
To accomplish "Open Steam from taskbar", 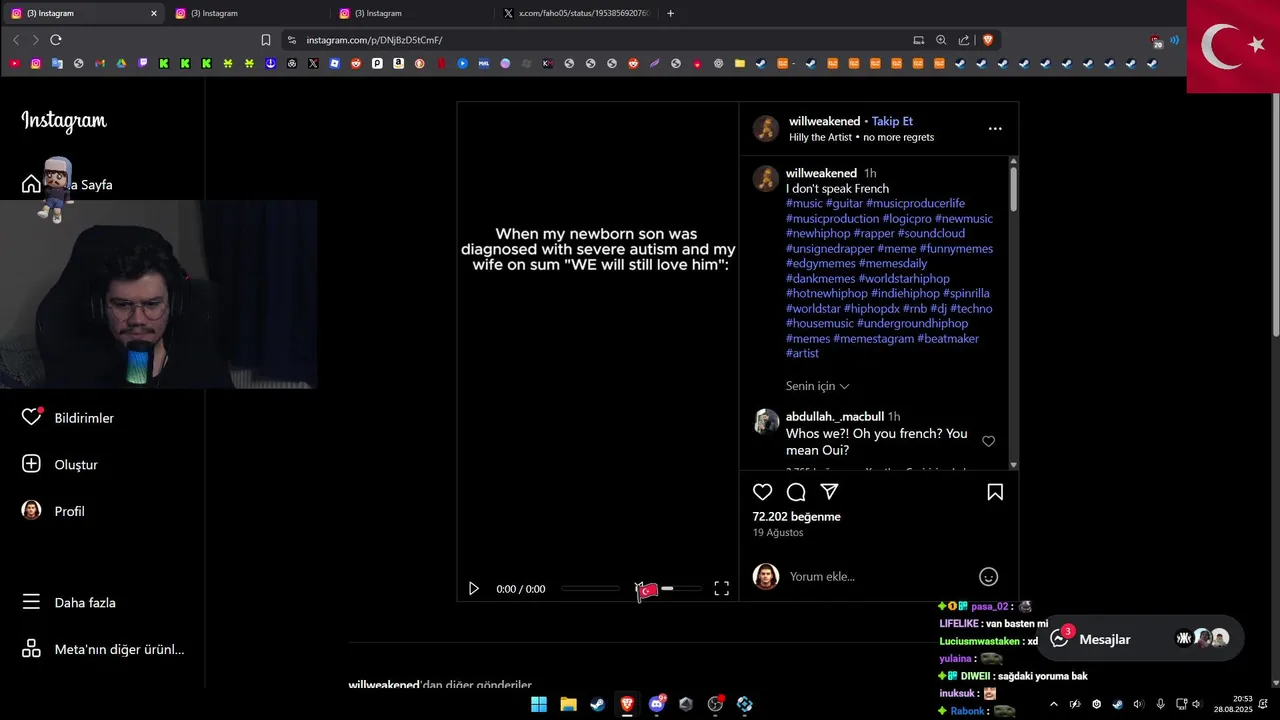I will [x=597, y=704].
